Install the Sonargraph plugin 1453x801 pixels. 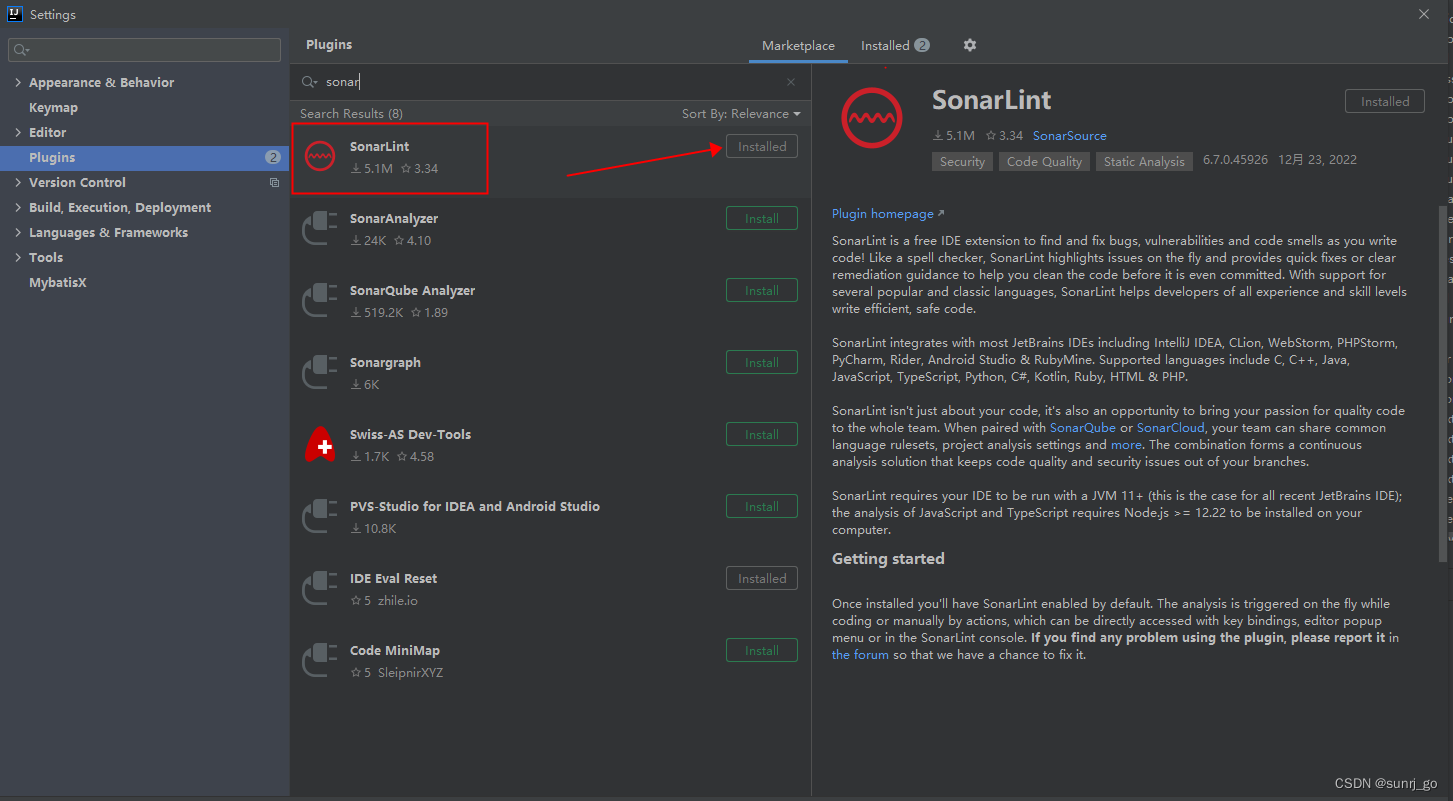[x=761, y=363]
